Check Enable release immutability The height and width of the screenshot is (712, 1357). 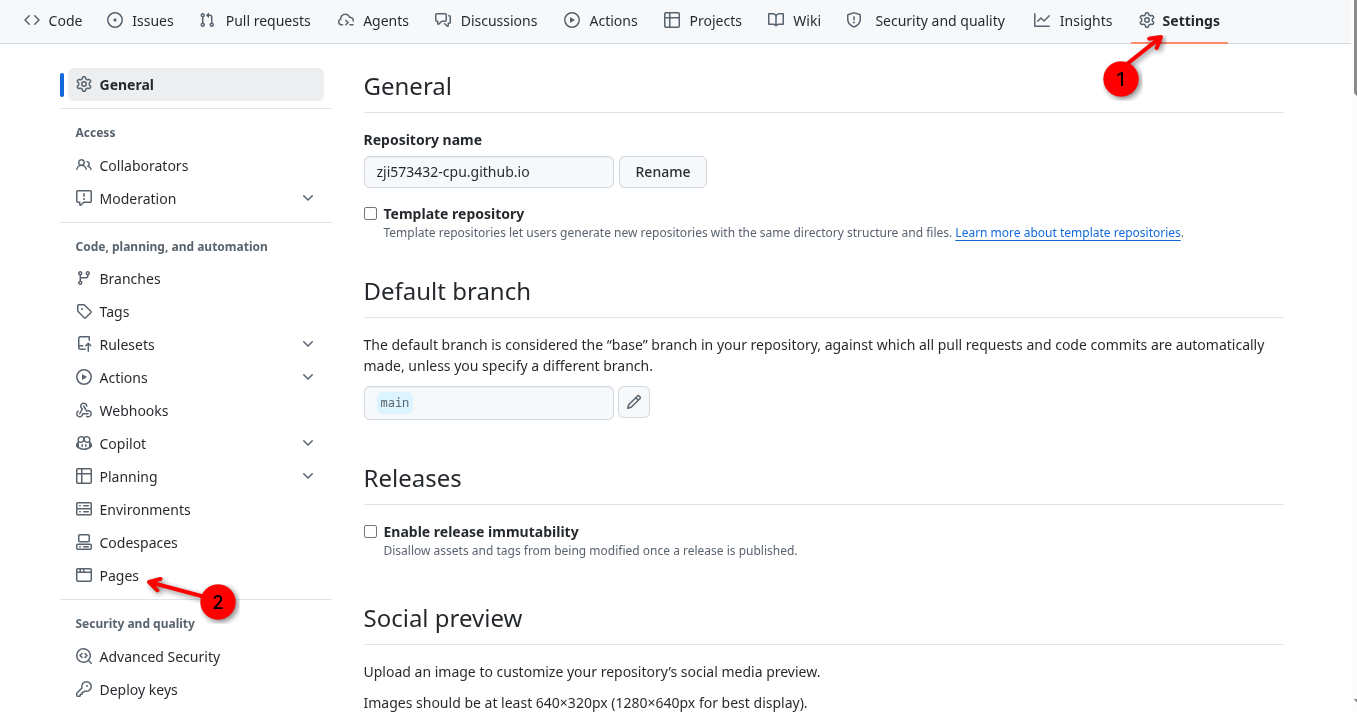coord(371,532)
